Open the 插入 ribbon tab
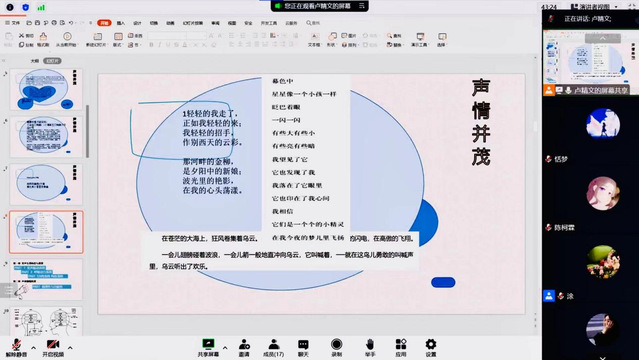The width and height of the screenshot is (639, 360). tap(121, 23)
